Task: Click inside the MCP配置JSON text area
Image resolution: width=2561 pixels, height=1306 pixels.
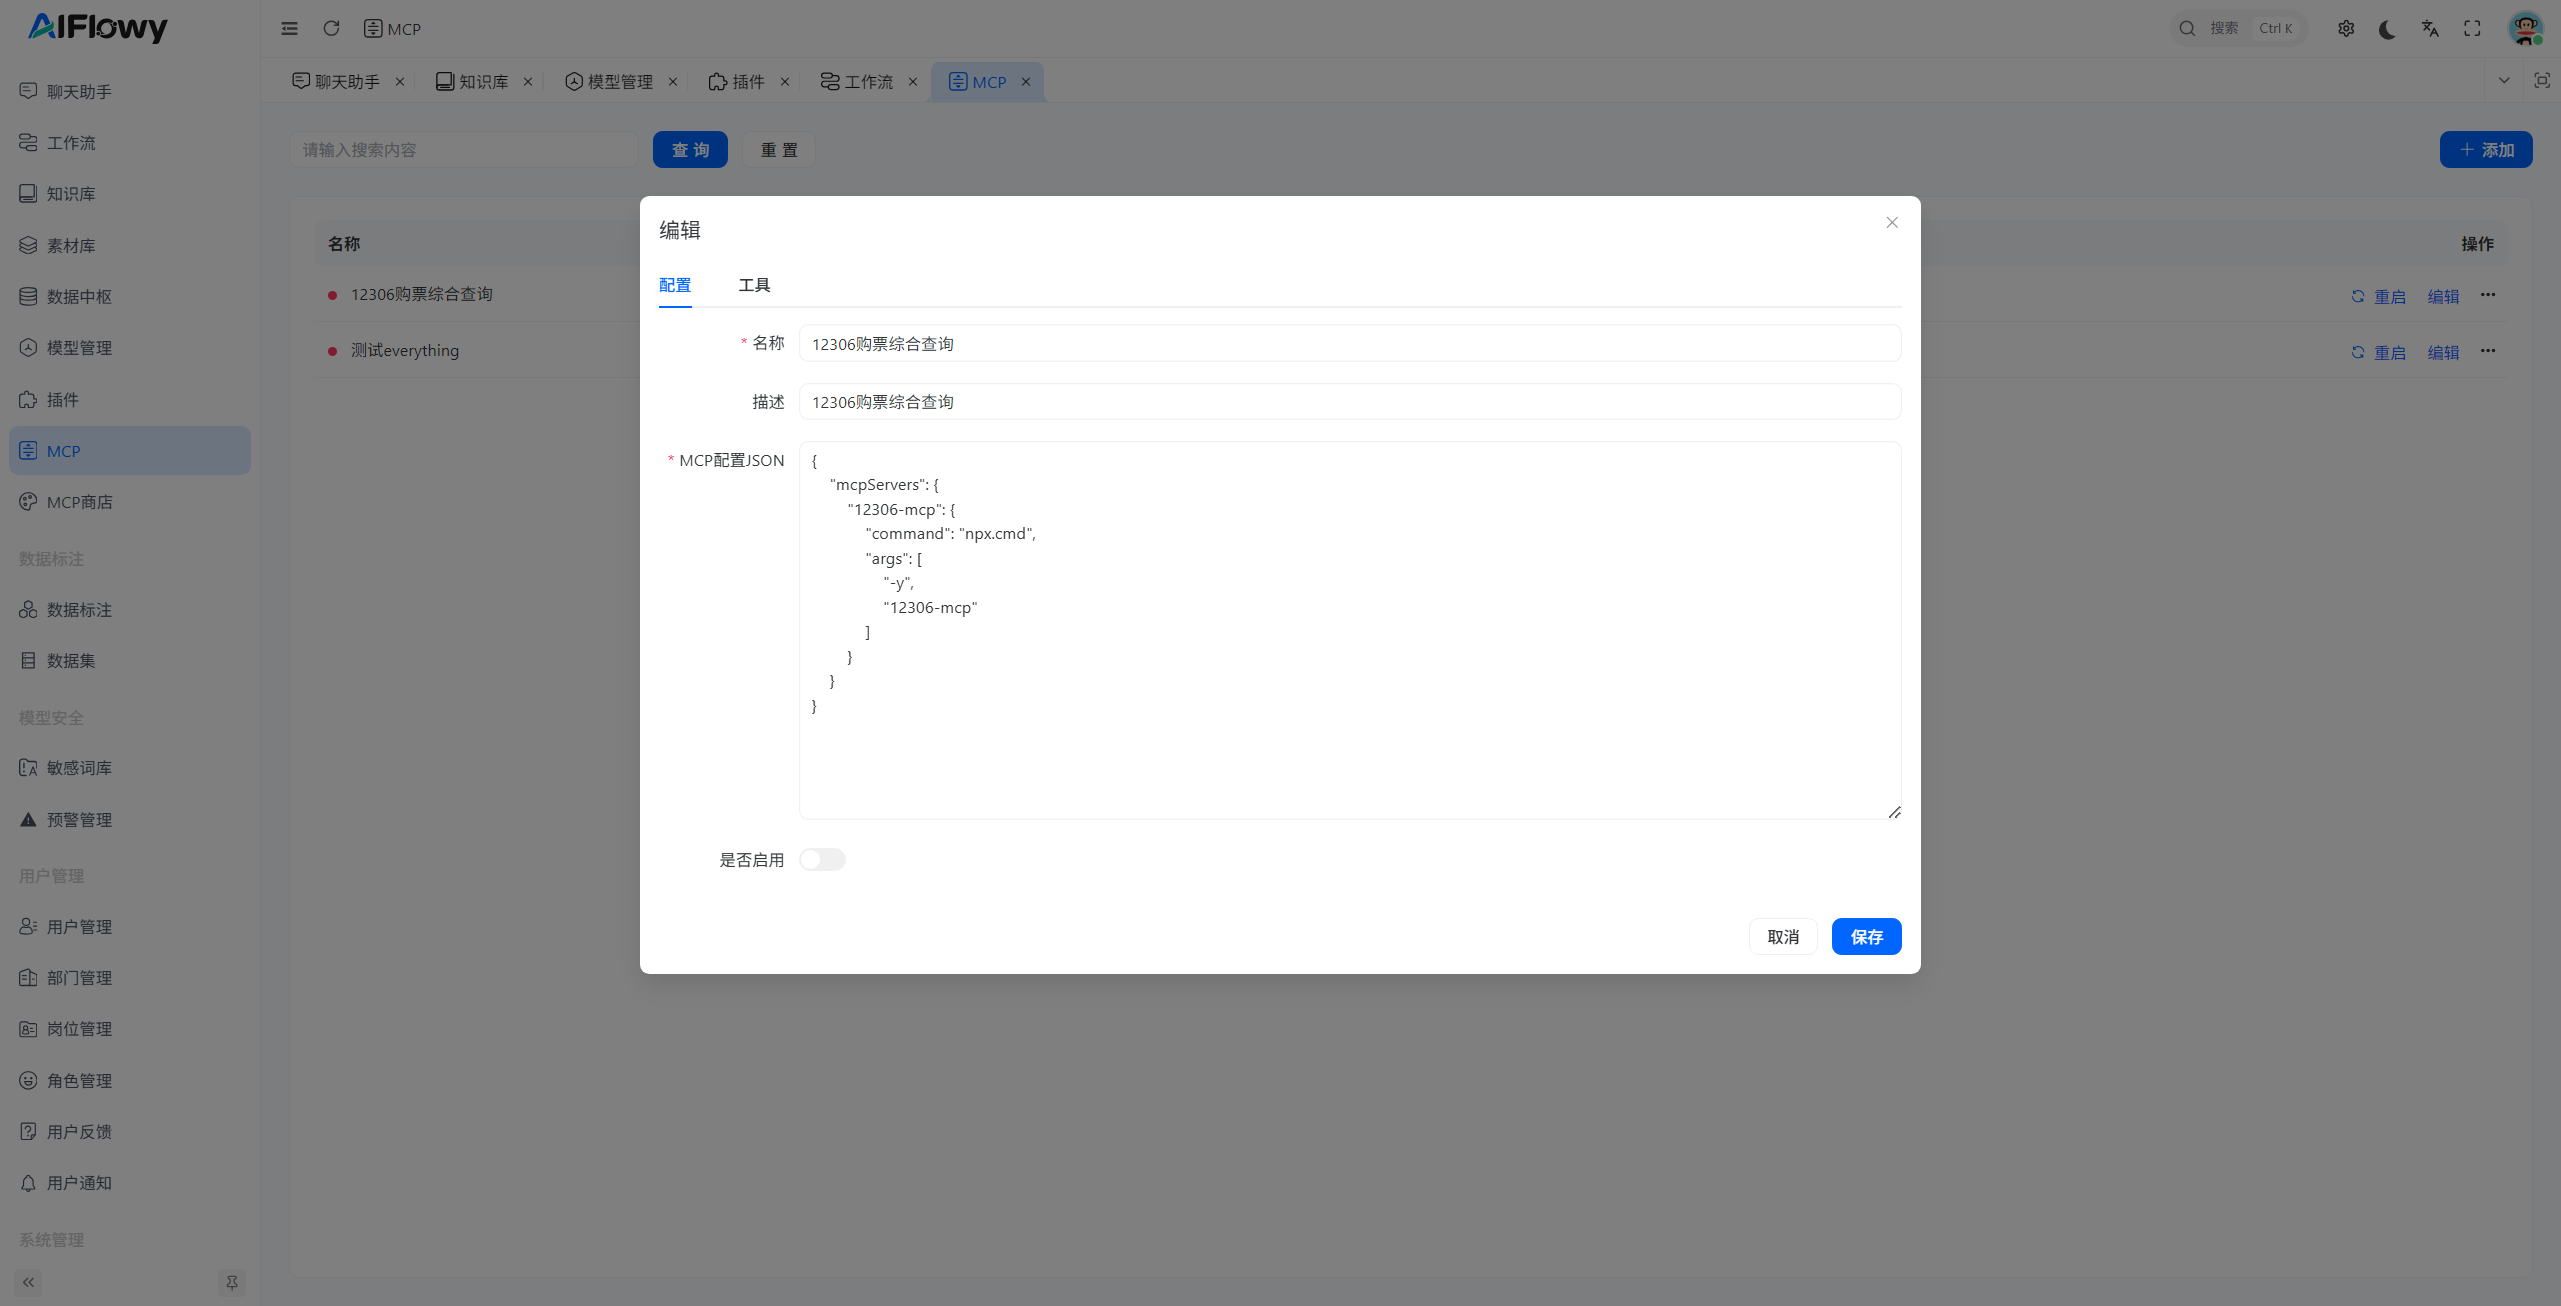Action: [1349, 630]
